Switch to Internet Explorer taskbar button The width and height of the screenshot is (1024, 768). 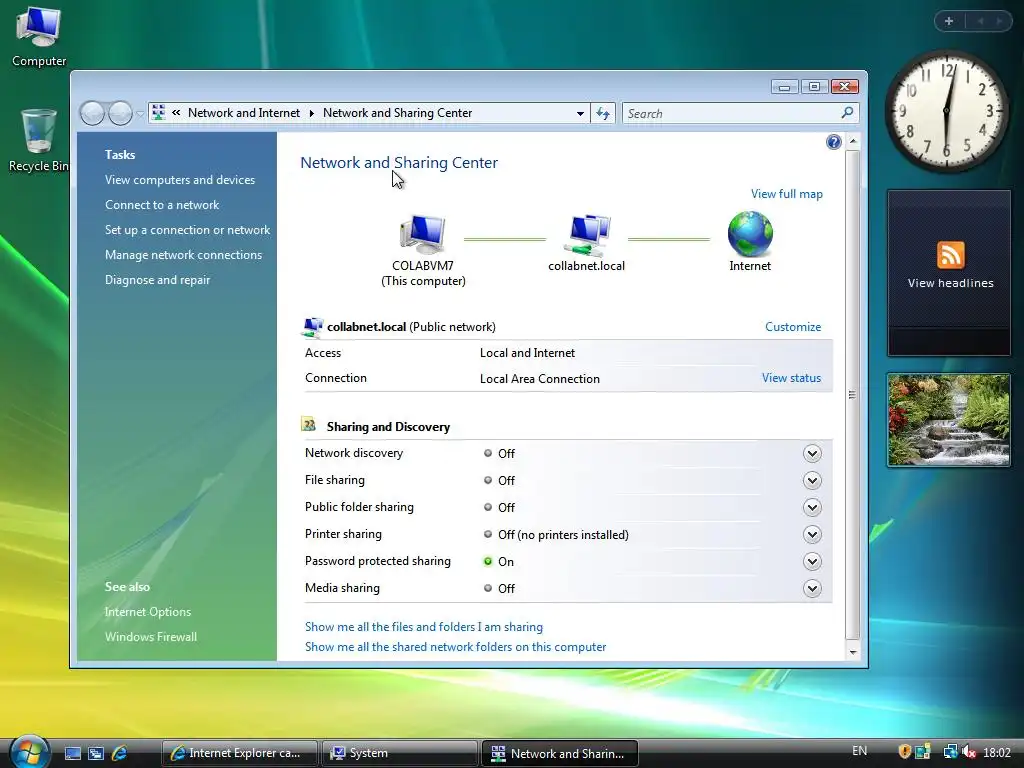[240, 753]
